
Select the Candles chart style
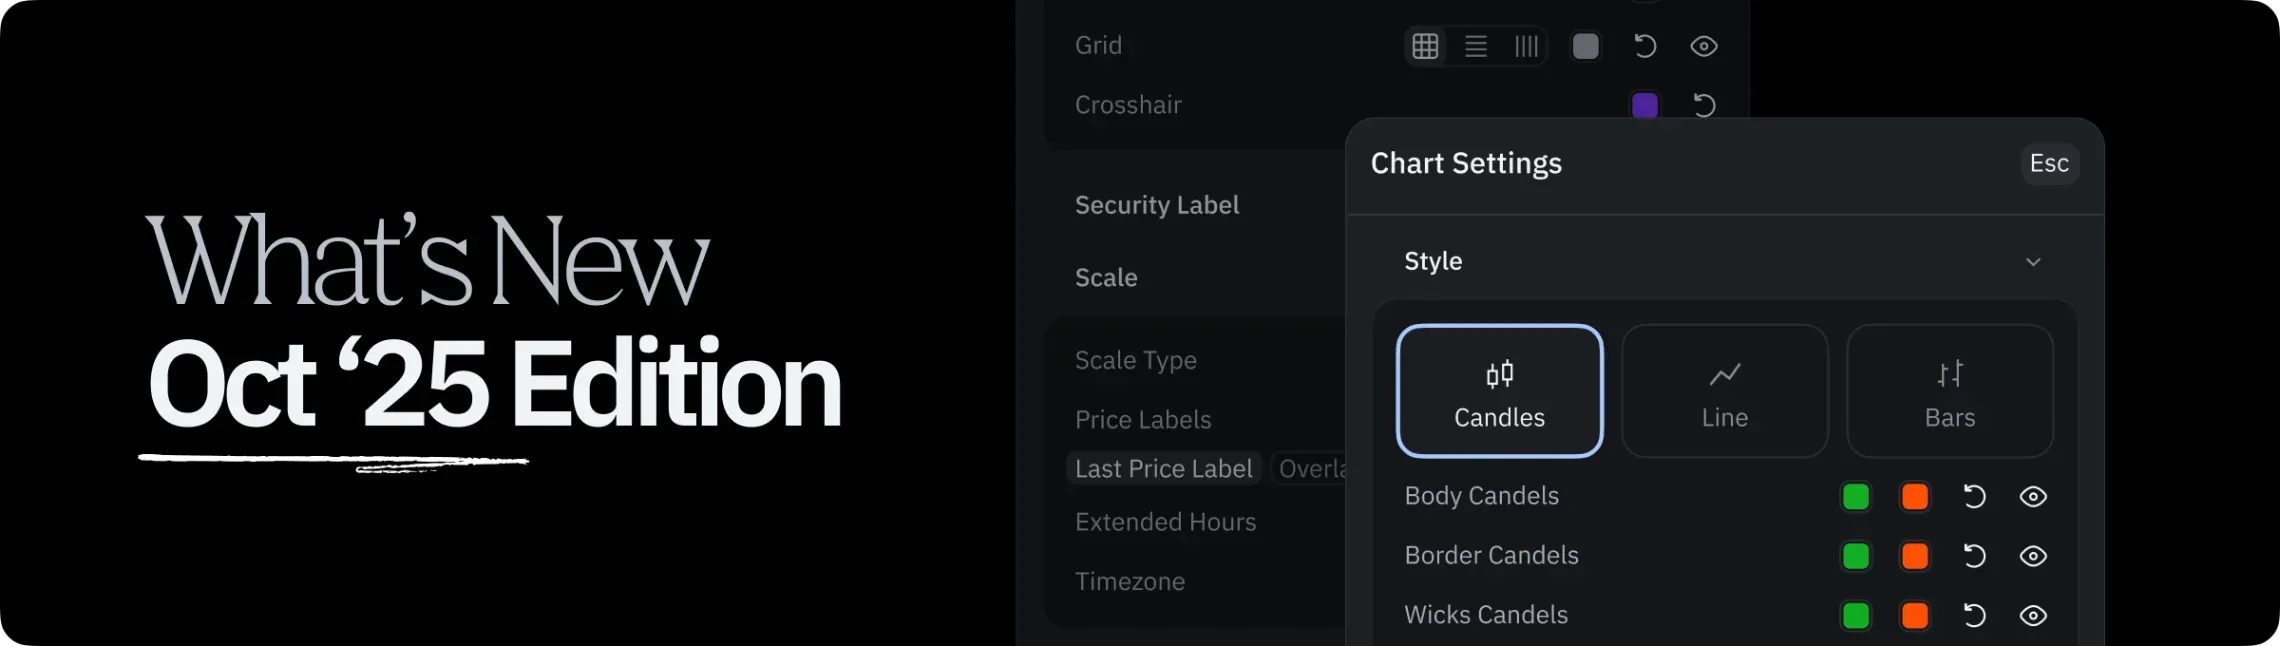point(1499,391)
